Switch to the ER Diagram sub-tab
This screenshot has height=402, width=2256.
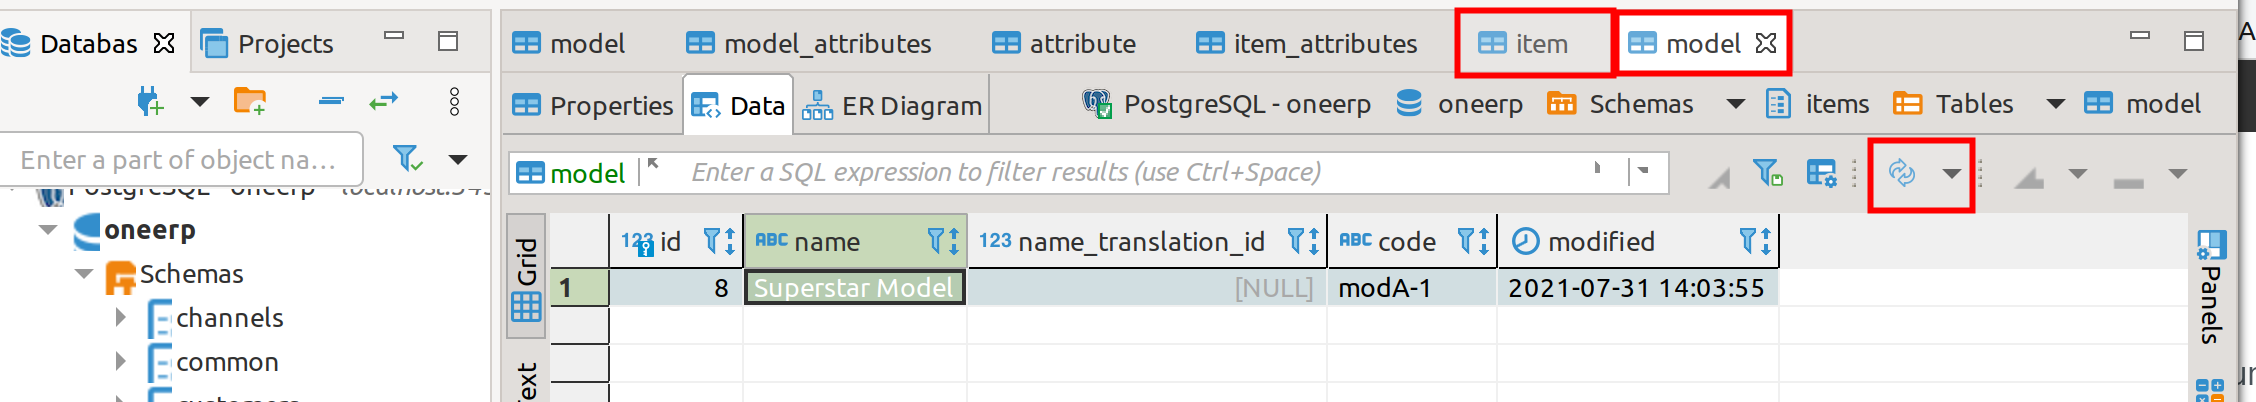pos(892,105)
